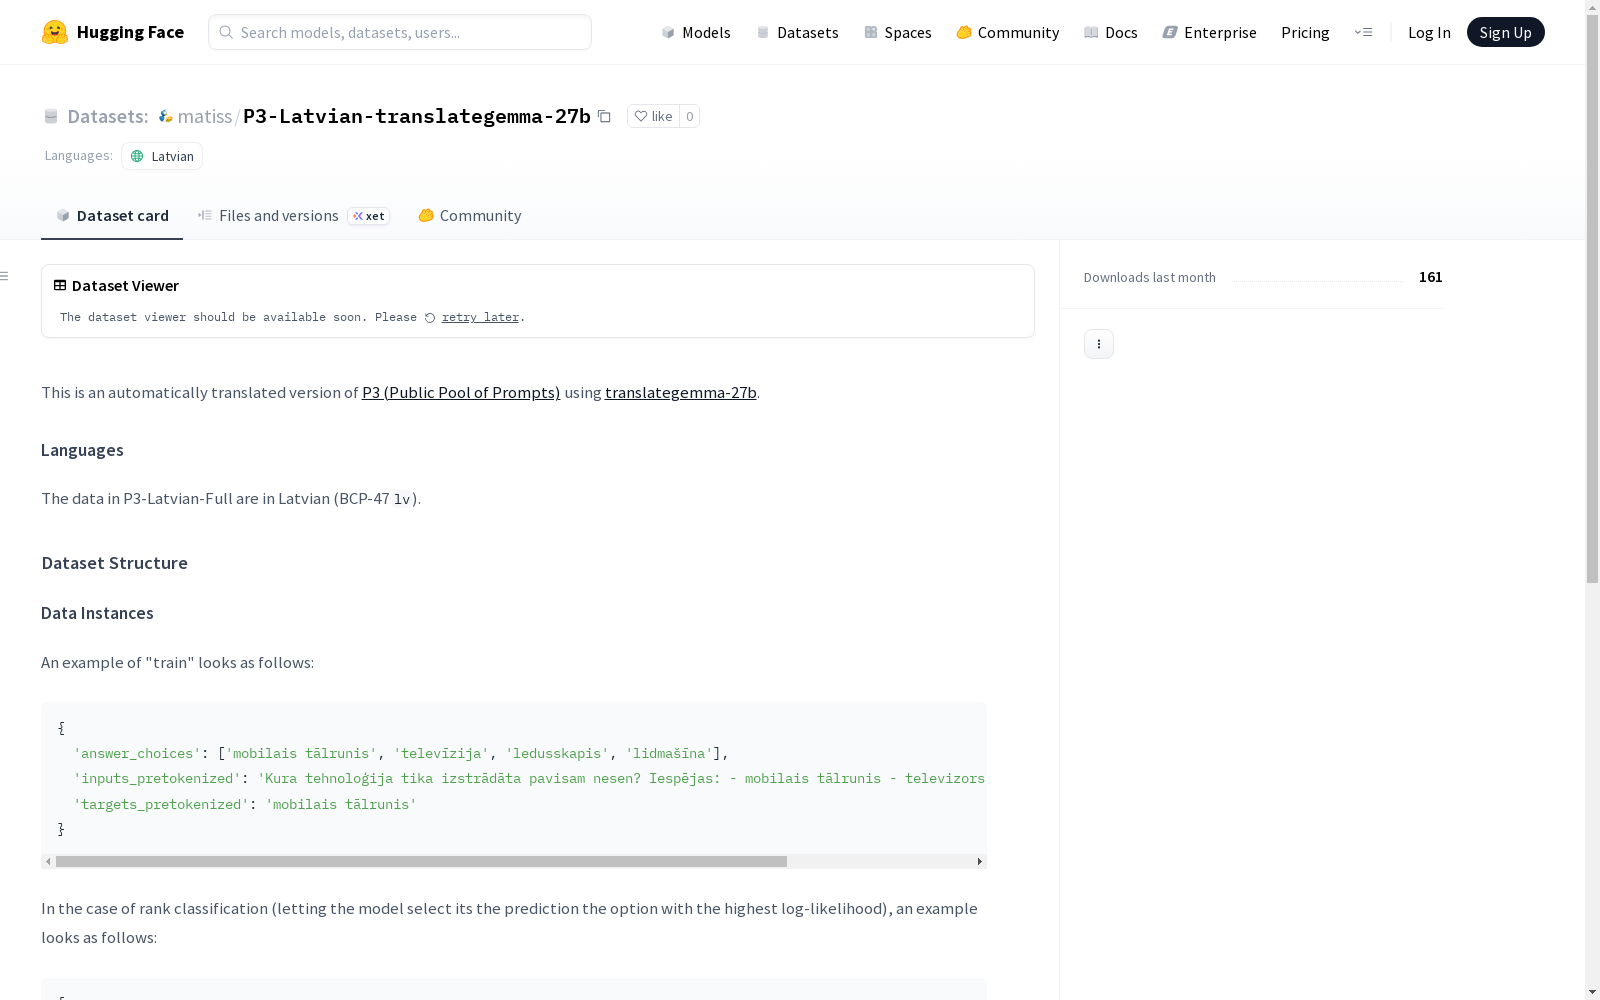Open the translategemma-27b link
The width and height of the screenshot is (1600, 1000).
(x=680, y=392)
